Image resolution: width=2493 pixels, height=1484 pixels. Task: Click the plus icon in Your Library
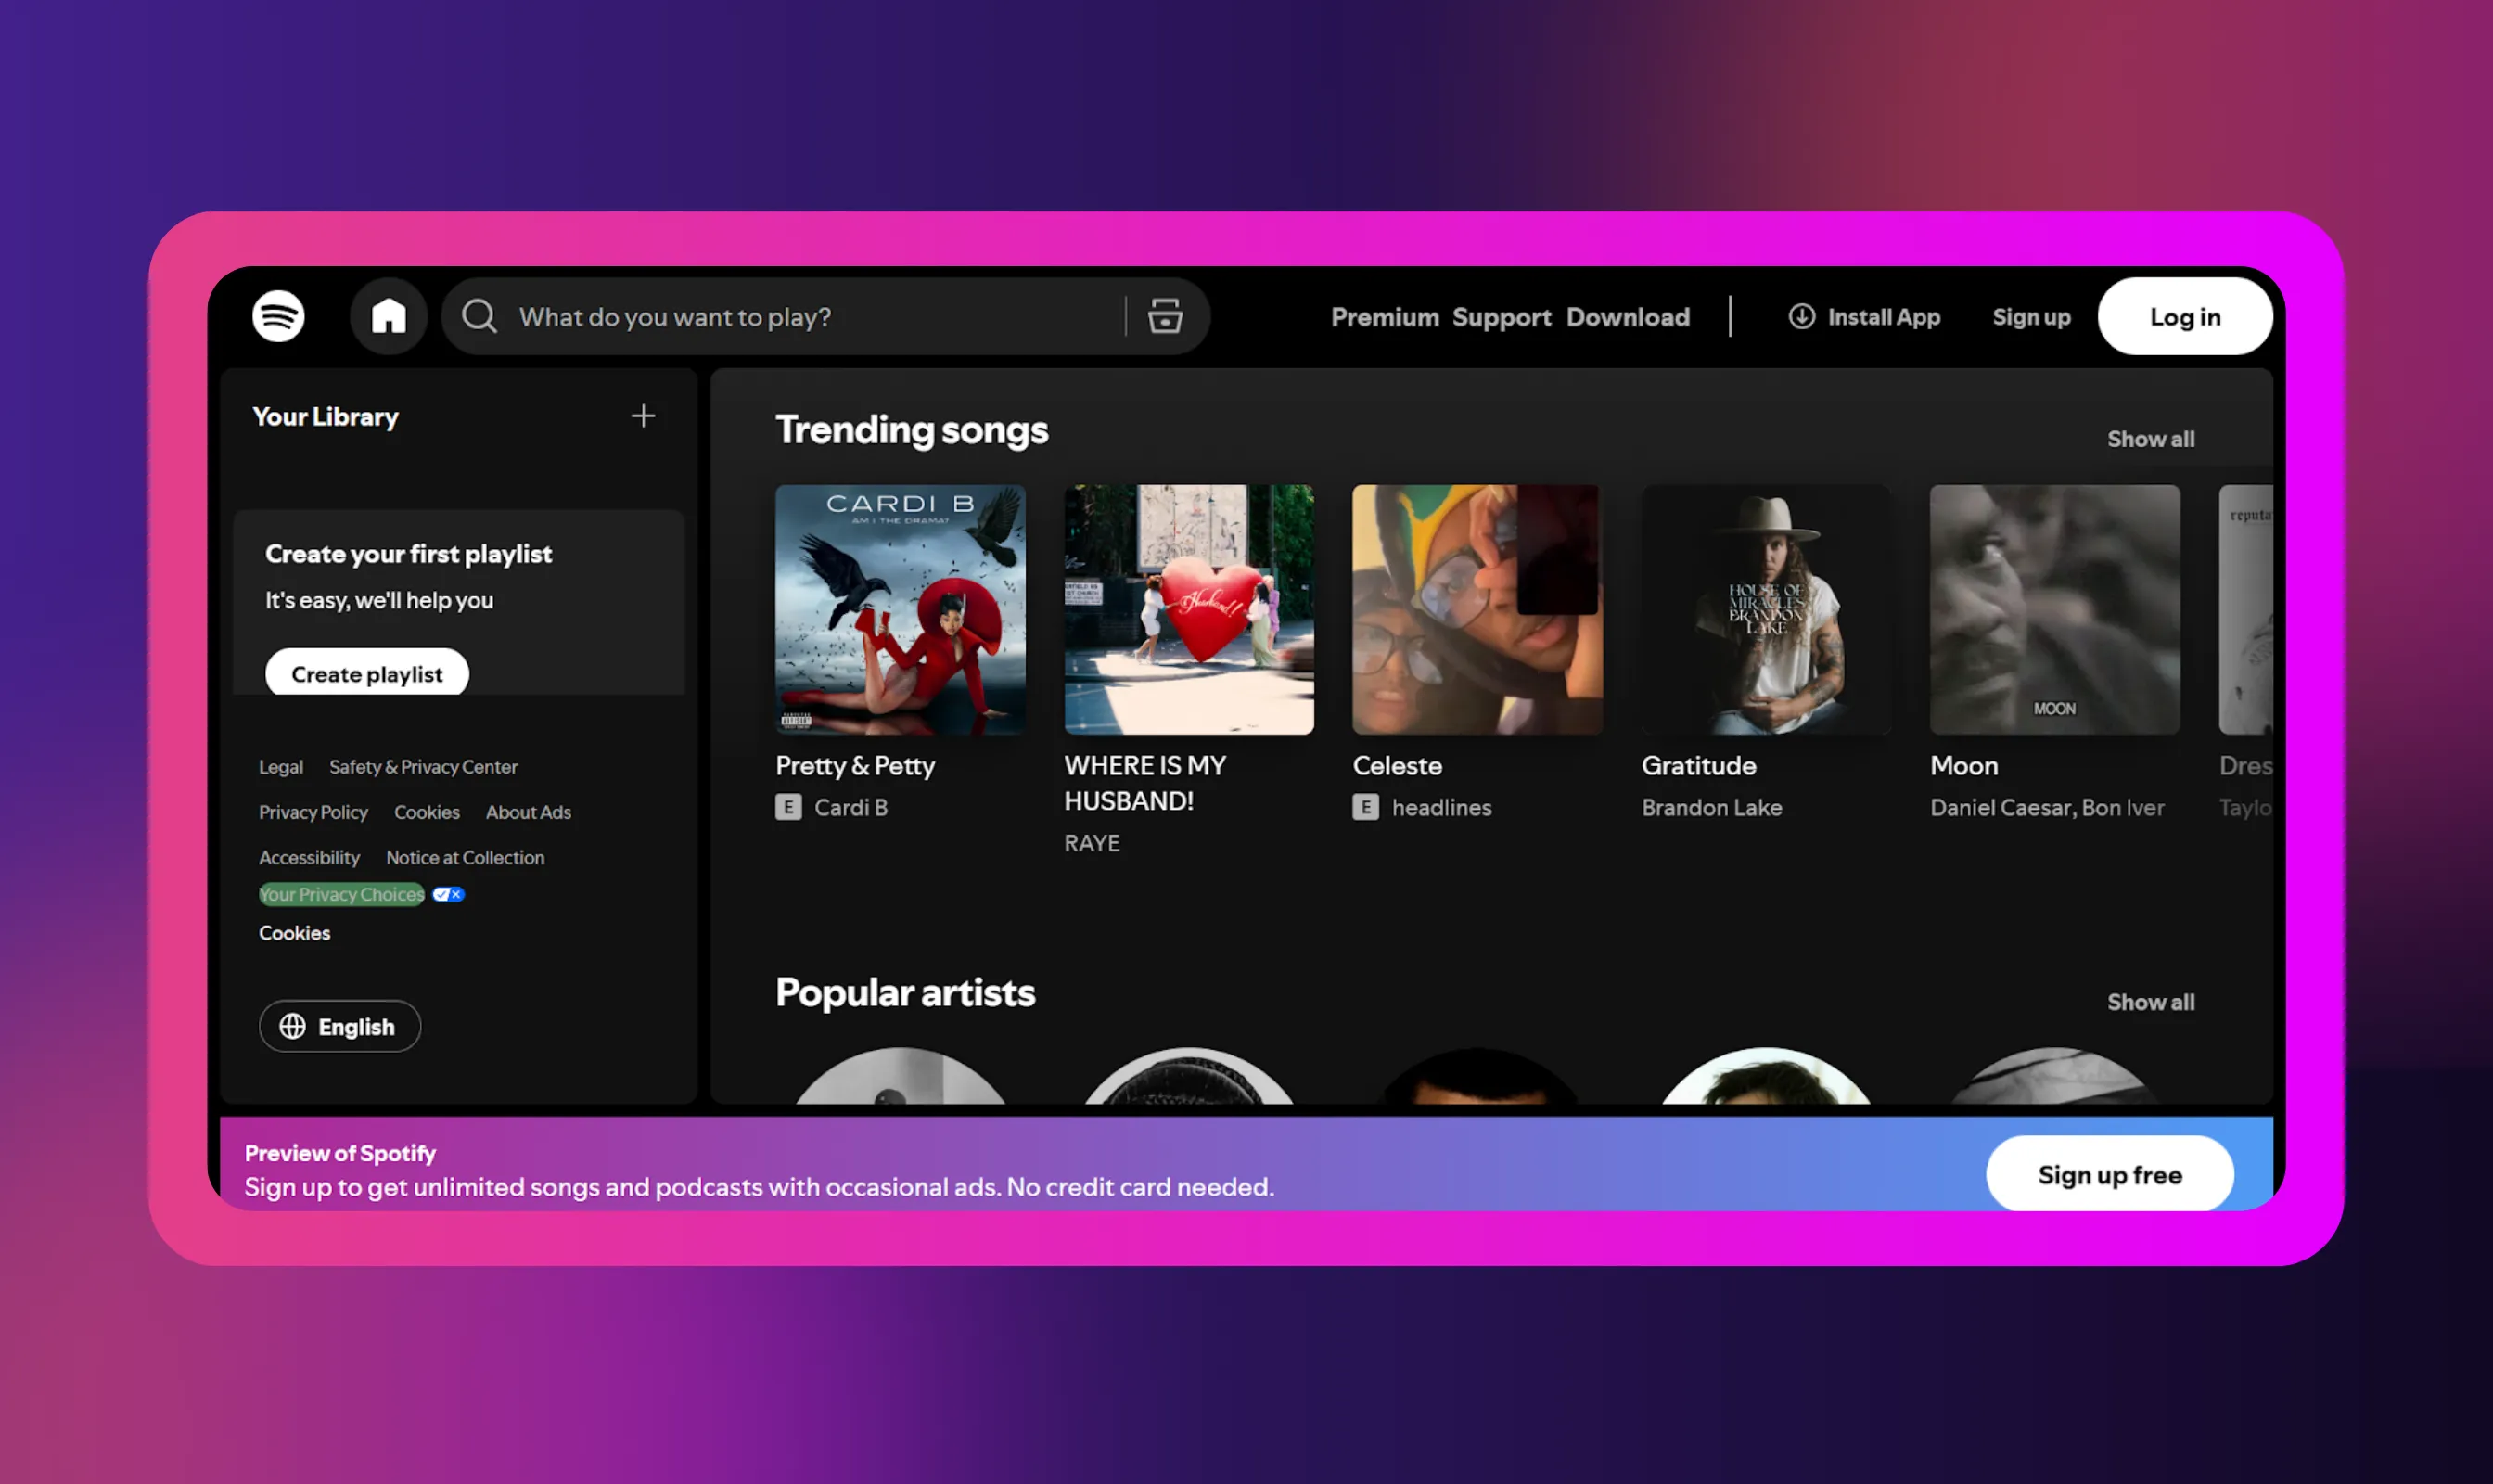click(x=643, y=416)
